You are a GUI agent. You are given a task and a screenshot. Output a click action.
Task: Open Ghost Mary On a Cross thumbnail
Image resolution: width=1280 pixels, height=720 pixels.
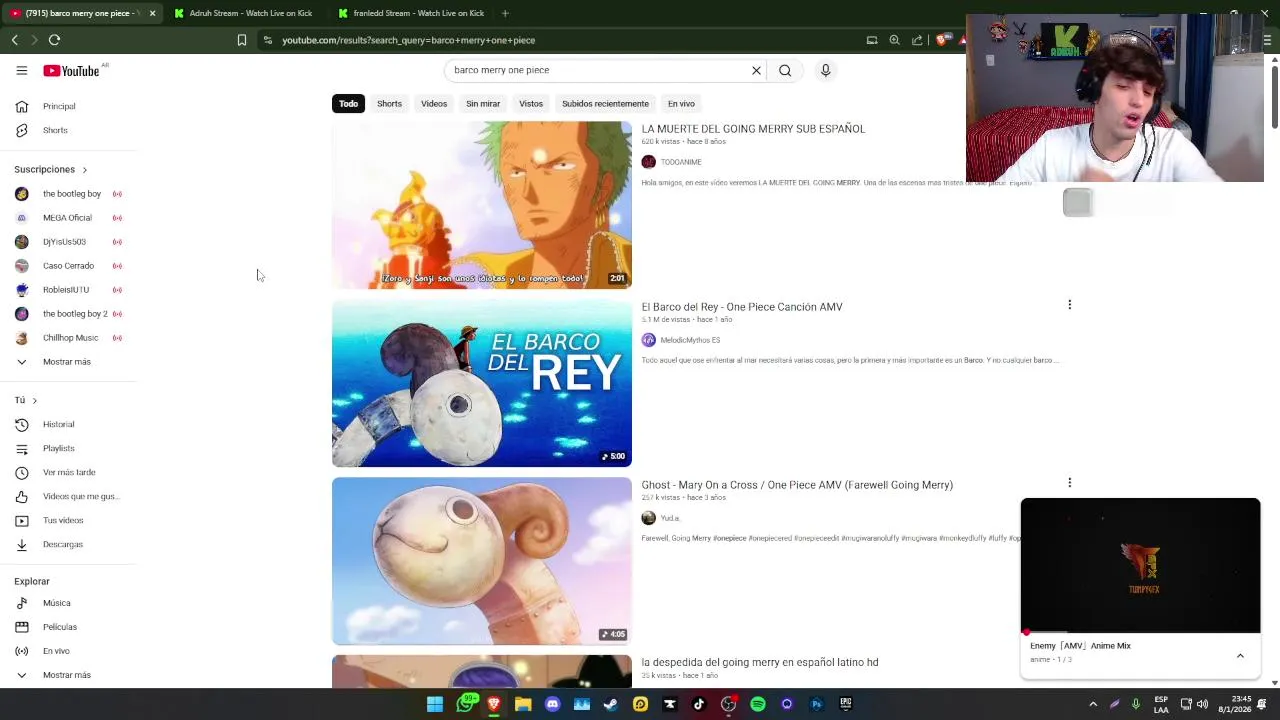tap(482, 561)
